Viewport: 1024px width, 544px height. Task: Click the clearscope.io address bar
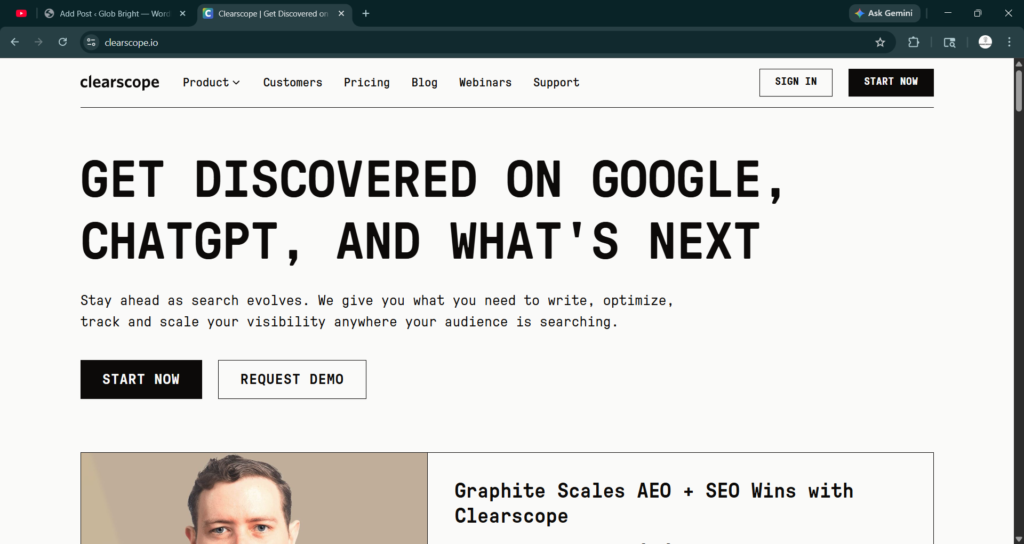(480, 42)
